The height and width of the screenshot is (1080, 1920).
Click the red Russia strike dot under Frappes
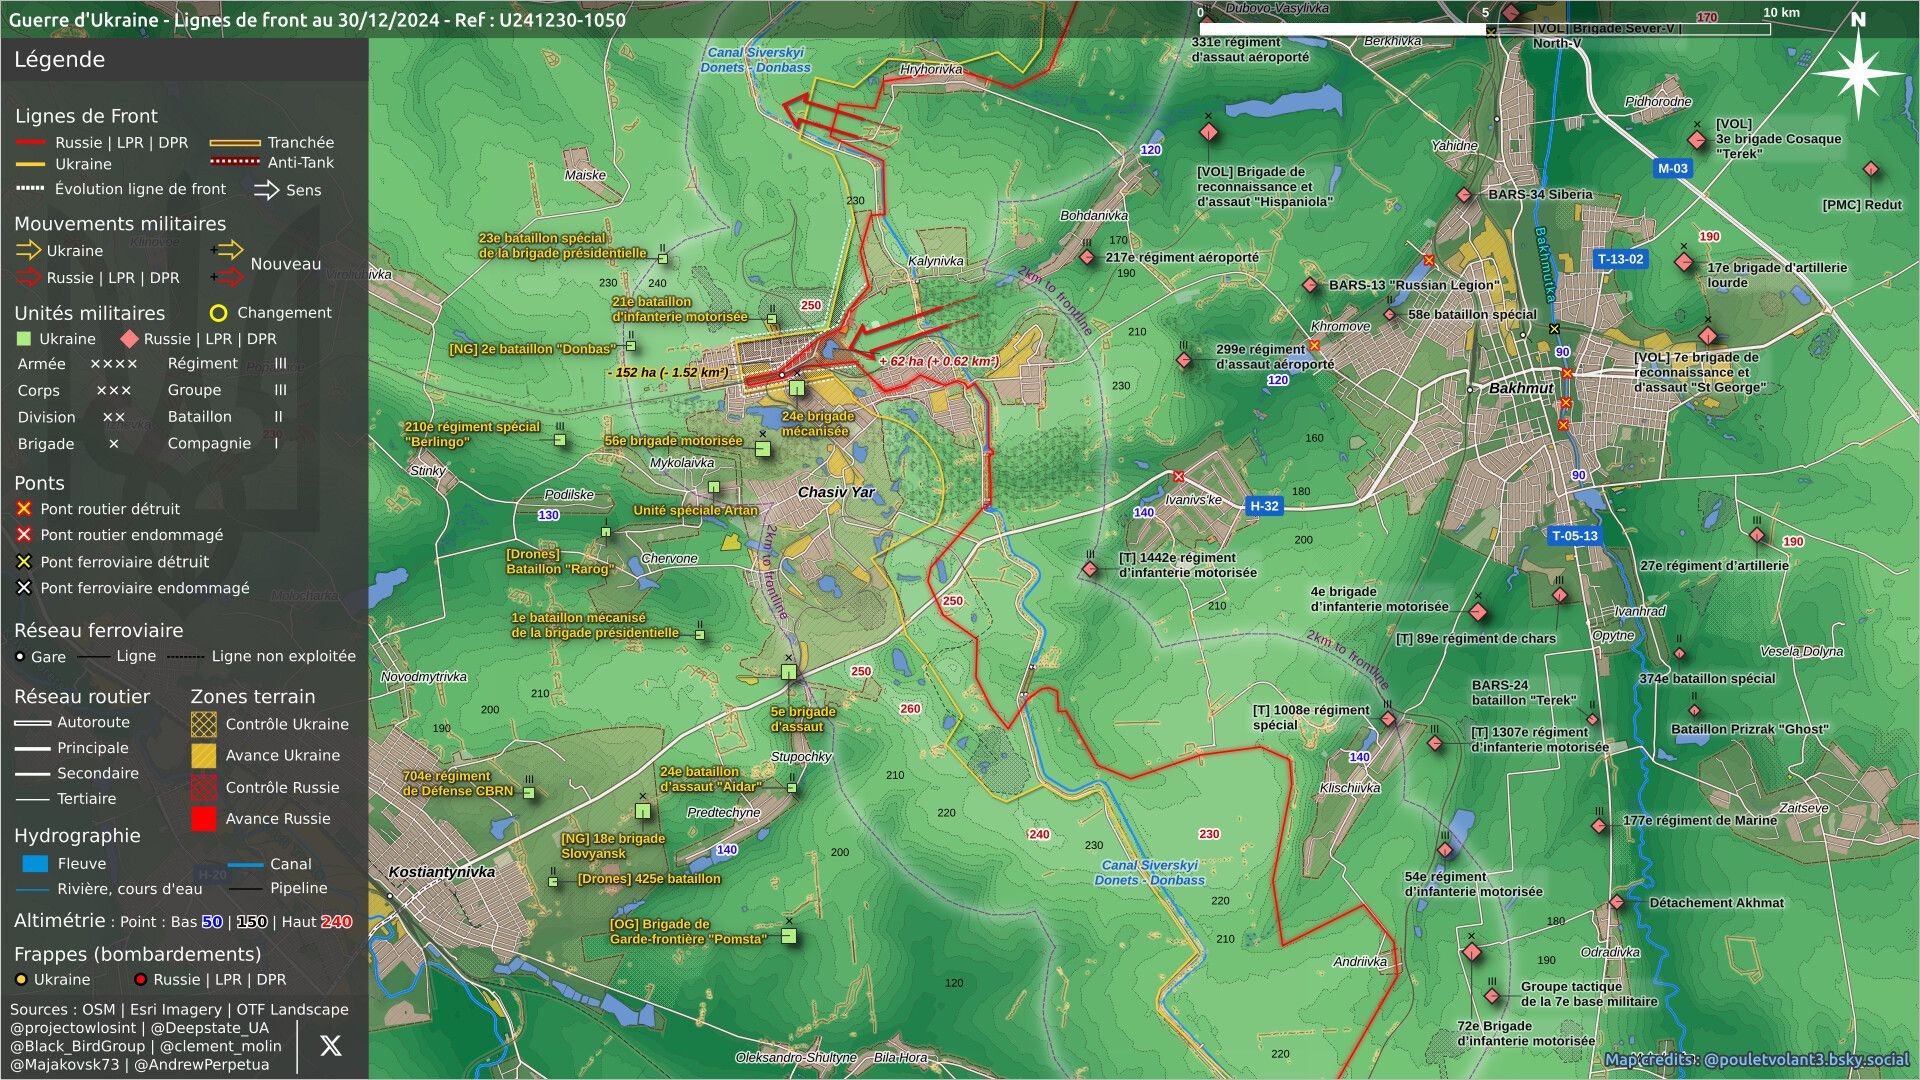140,980
